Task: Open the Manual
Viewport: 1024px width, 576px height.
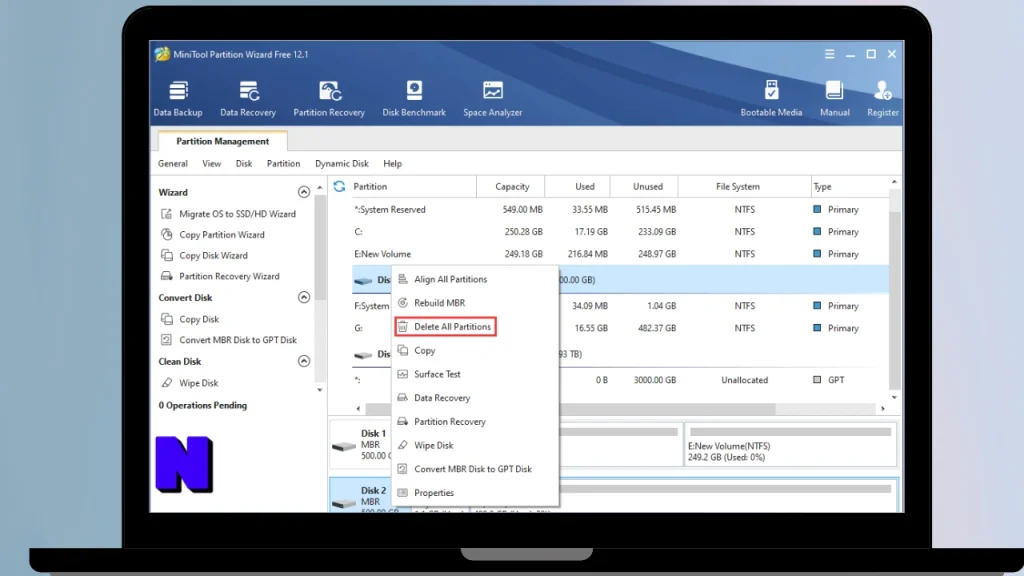Action: point(835,99)
